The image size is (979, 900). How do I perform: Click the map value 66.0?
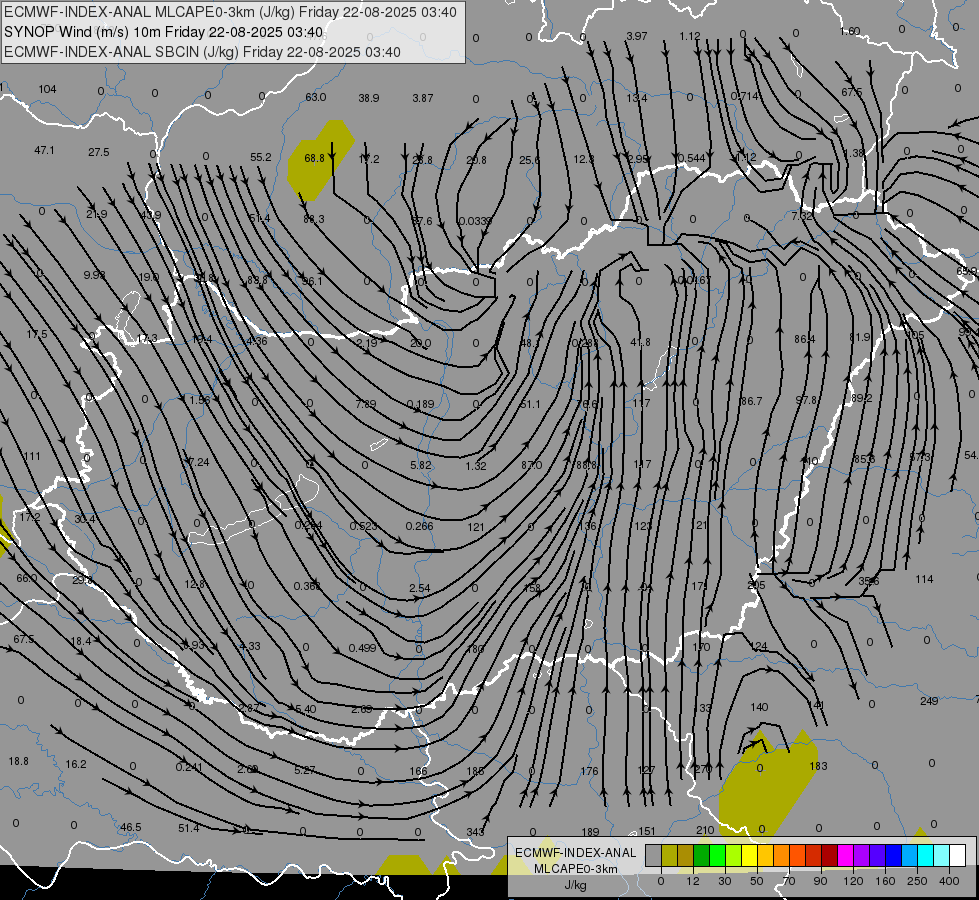(26, 578)
